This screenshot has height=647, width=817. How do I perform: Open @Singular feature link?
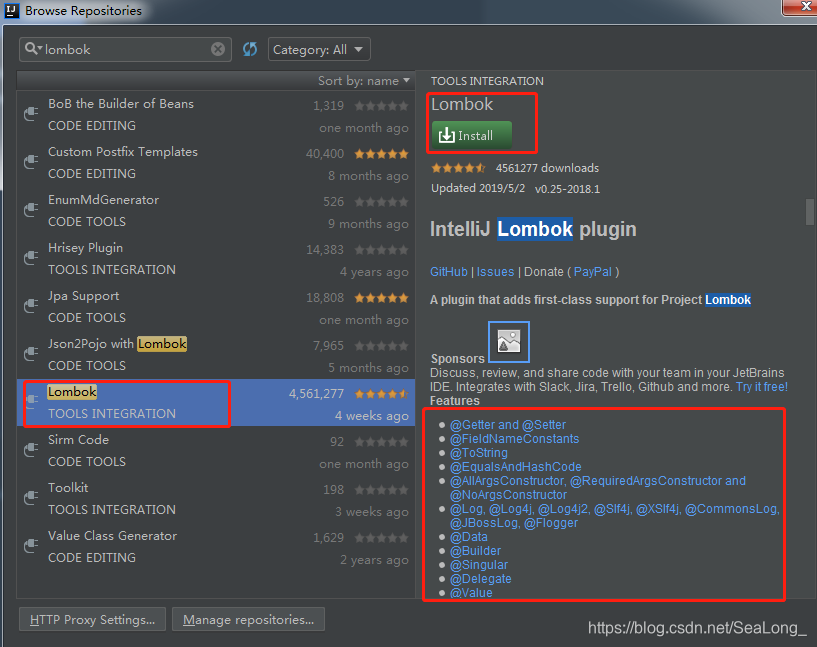tap(478, 565)
